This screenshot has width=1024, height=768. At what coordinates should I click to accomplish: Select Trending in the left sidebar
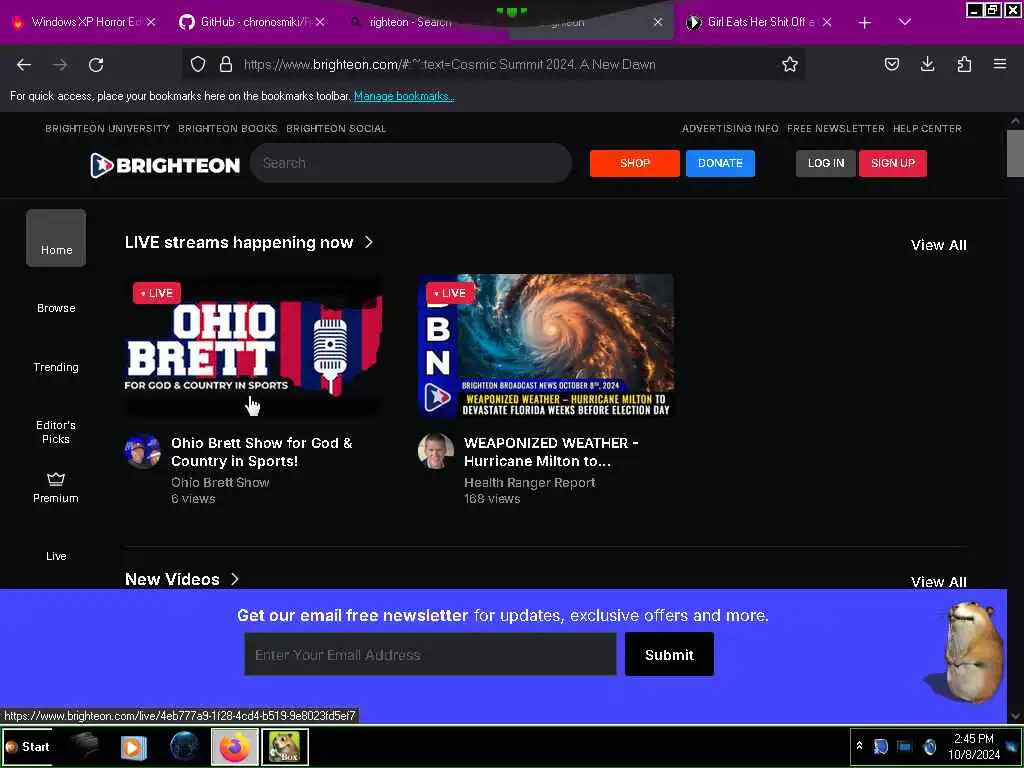(56, 367)
